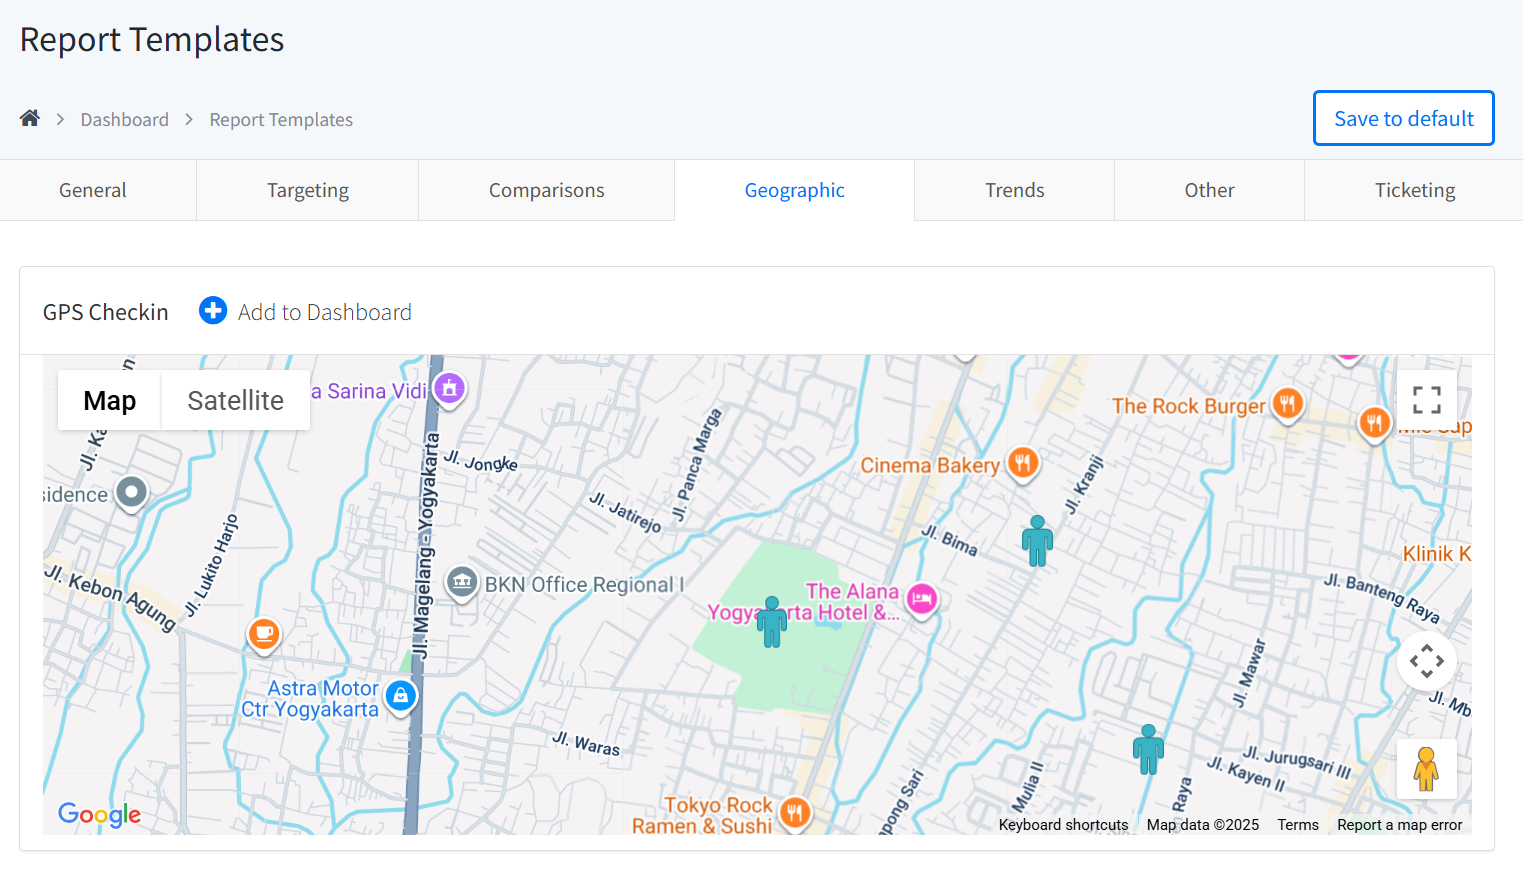This screenshot has height=870, width=1523.
Task: Click the Astra Motor shop marker
Action: [x=401, y=695]
